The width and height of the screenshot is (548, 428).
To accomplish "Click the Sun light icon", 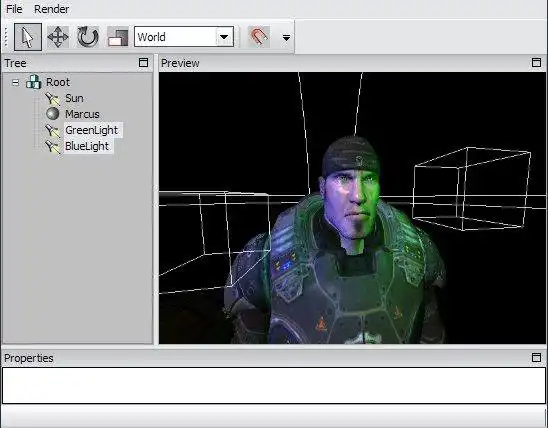I will 52,99.
